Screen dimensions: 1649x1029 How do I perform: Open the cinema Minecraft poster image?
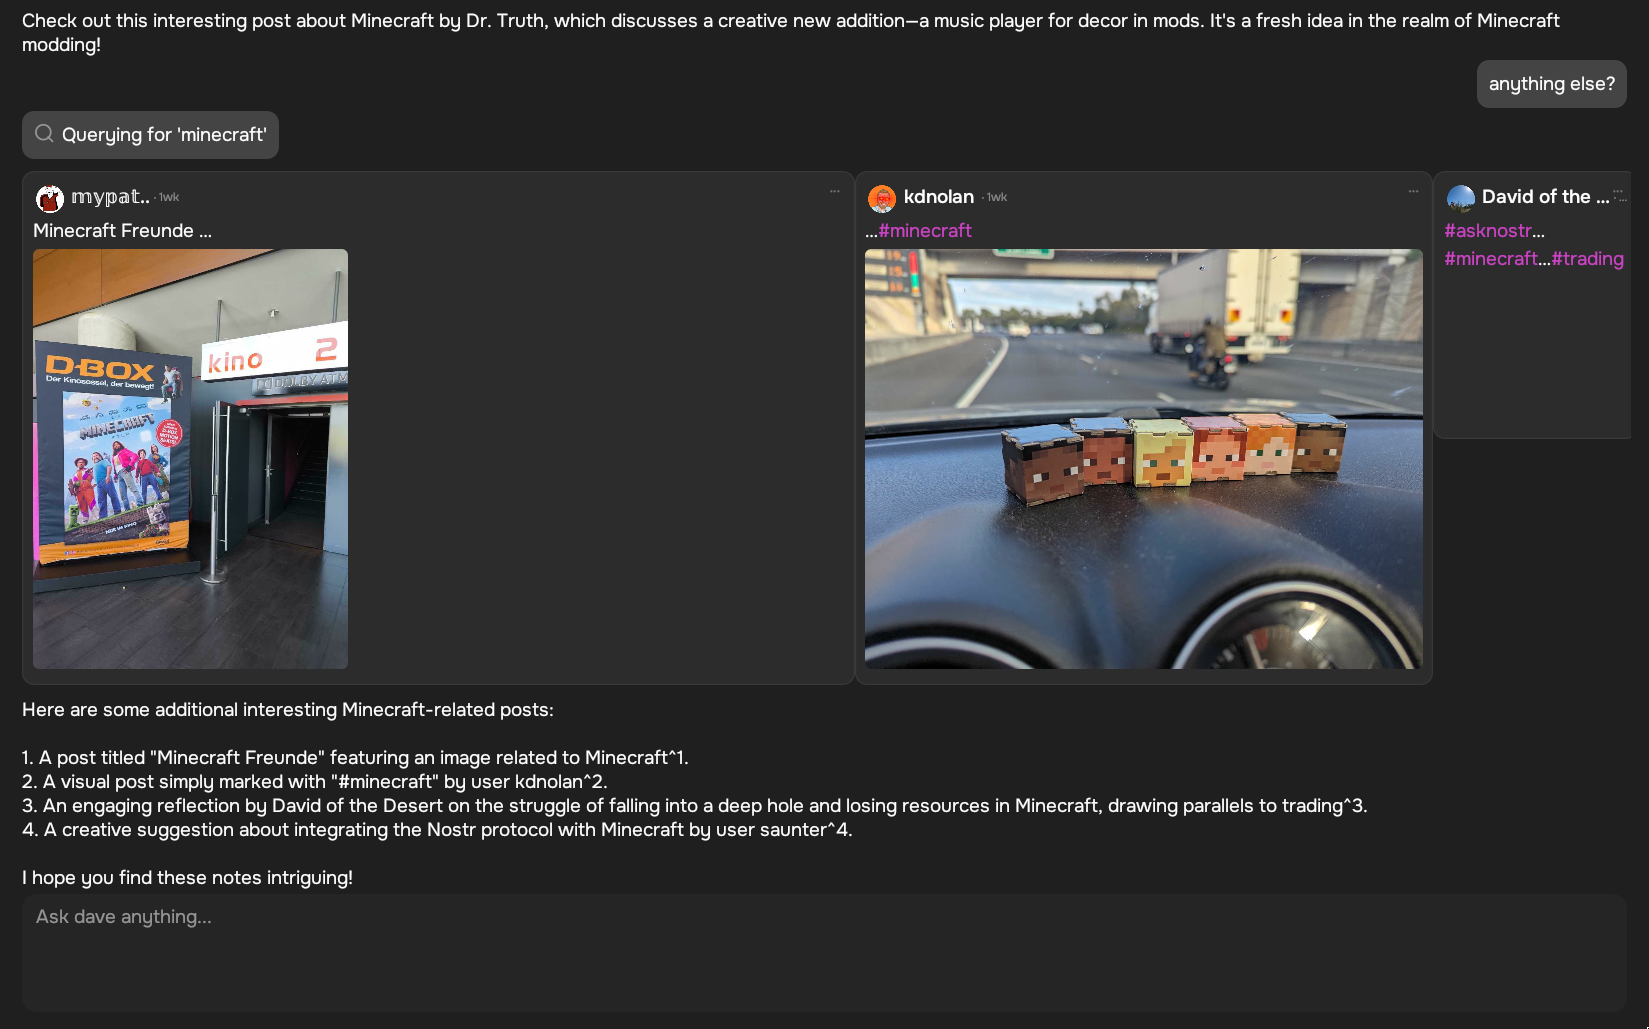click(190, 459)
